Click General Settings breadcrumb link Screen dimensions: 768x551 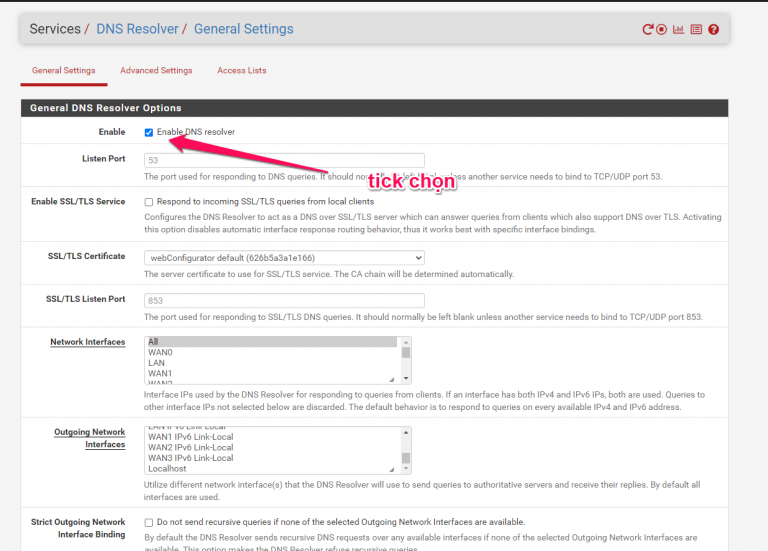coord(243,29)
